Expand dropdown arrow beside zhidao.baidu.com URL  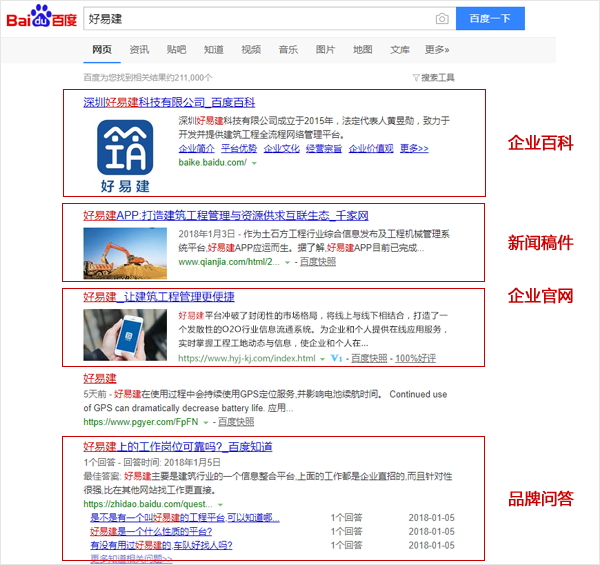(x=219, y=505)
